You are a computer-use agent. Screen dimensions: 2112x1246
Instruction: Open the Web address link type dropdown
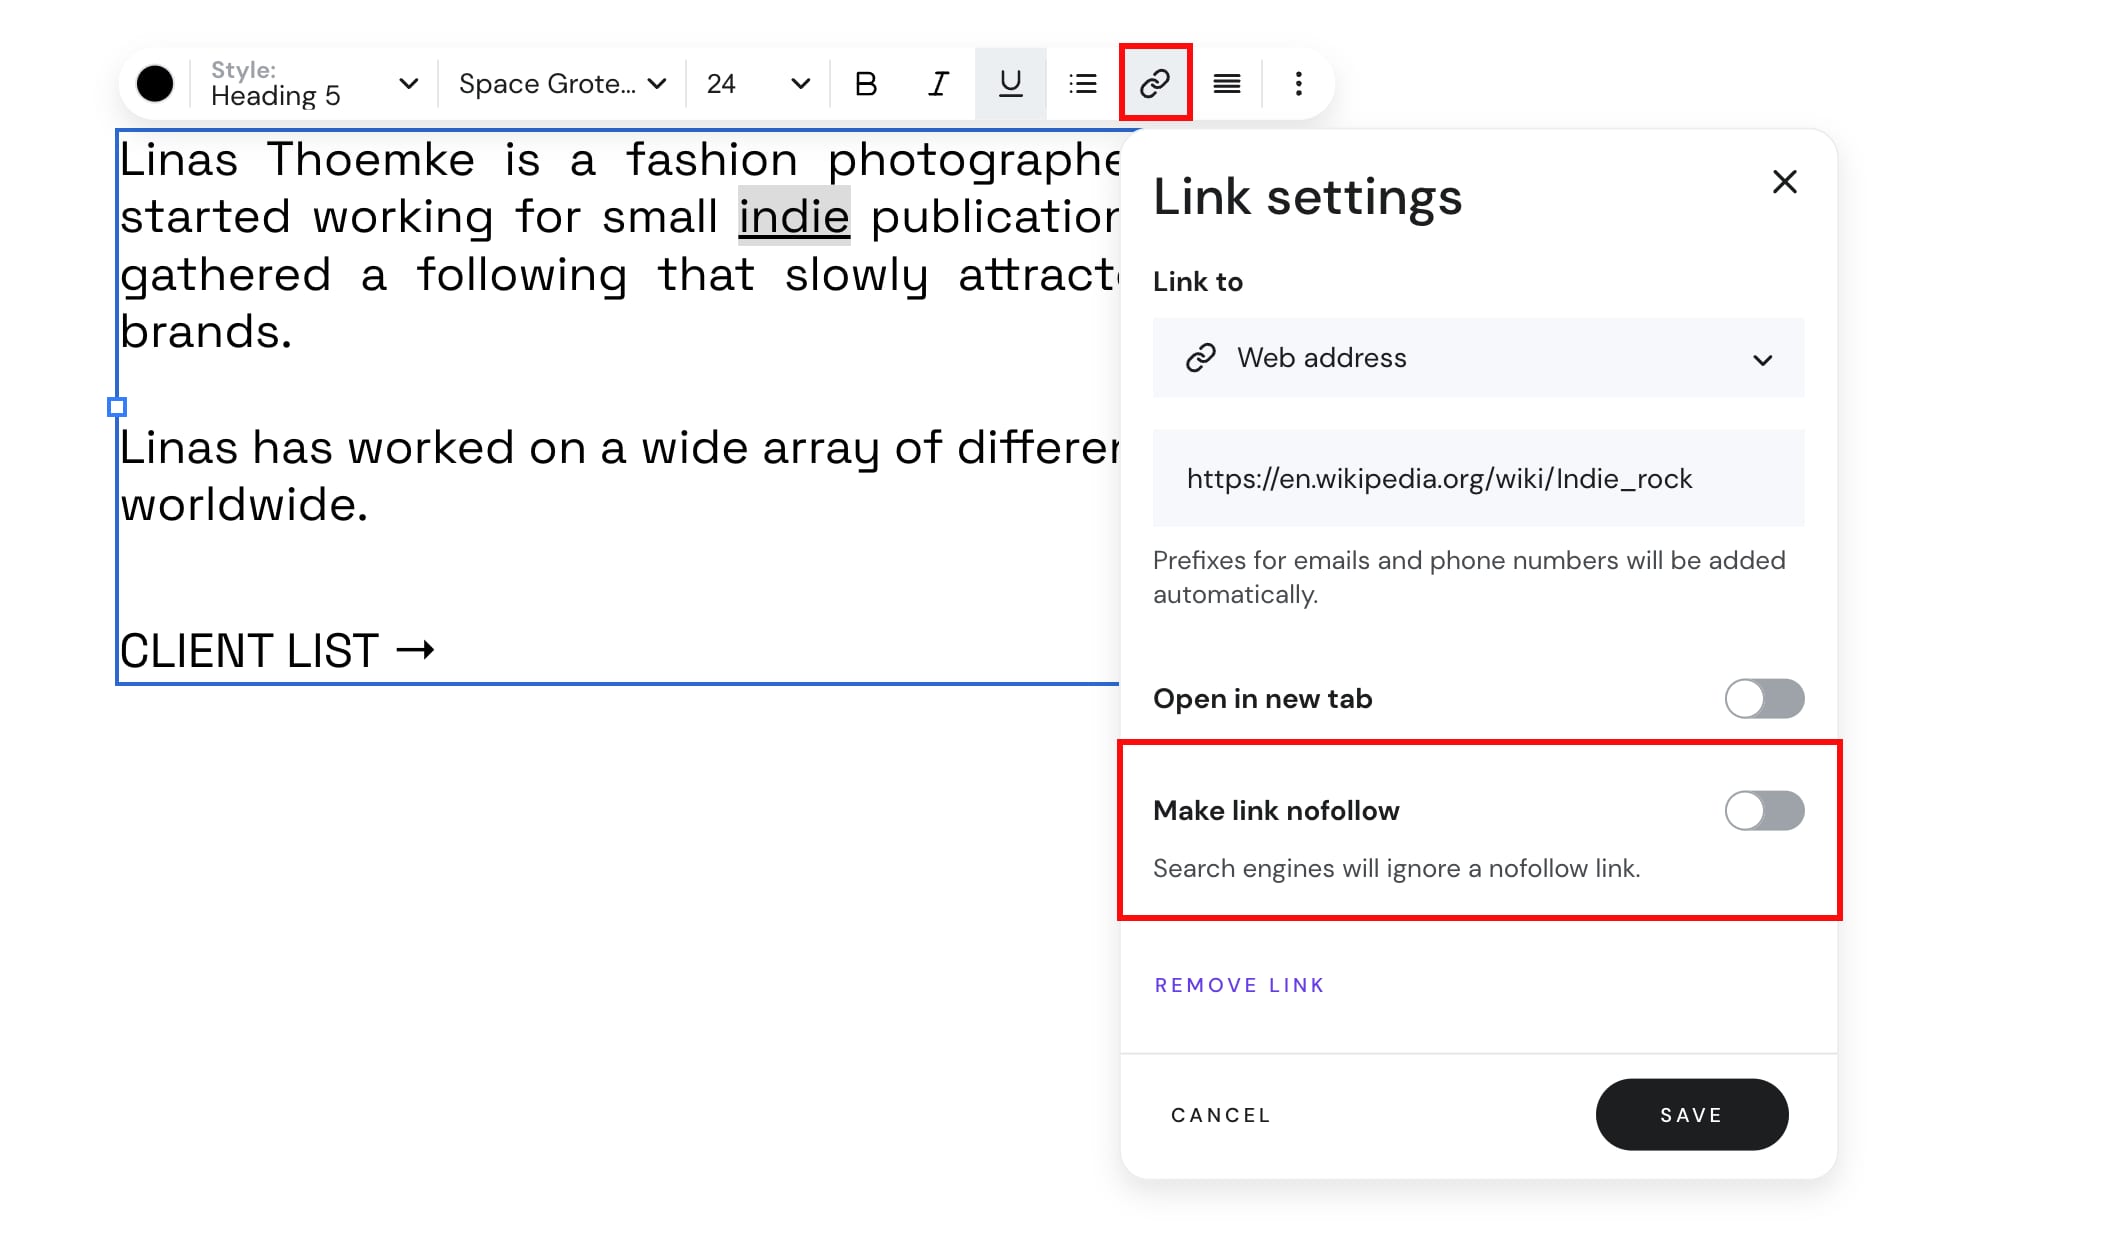[1478, 358]
